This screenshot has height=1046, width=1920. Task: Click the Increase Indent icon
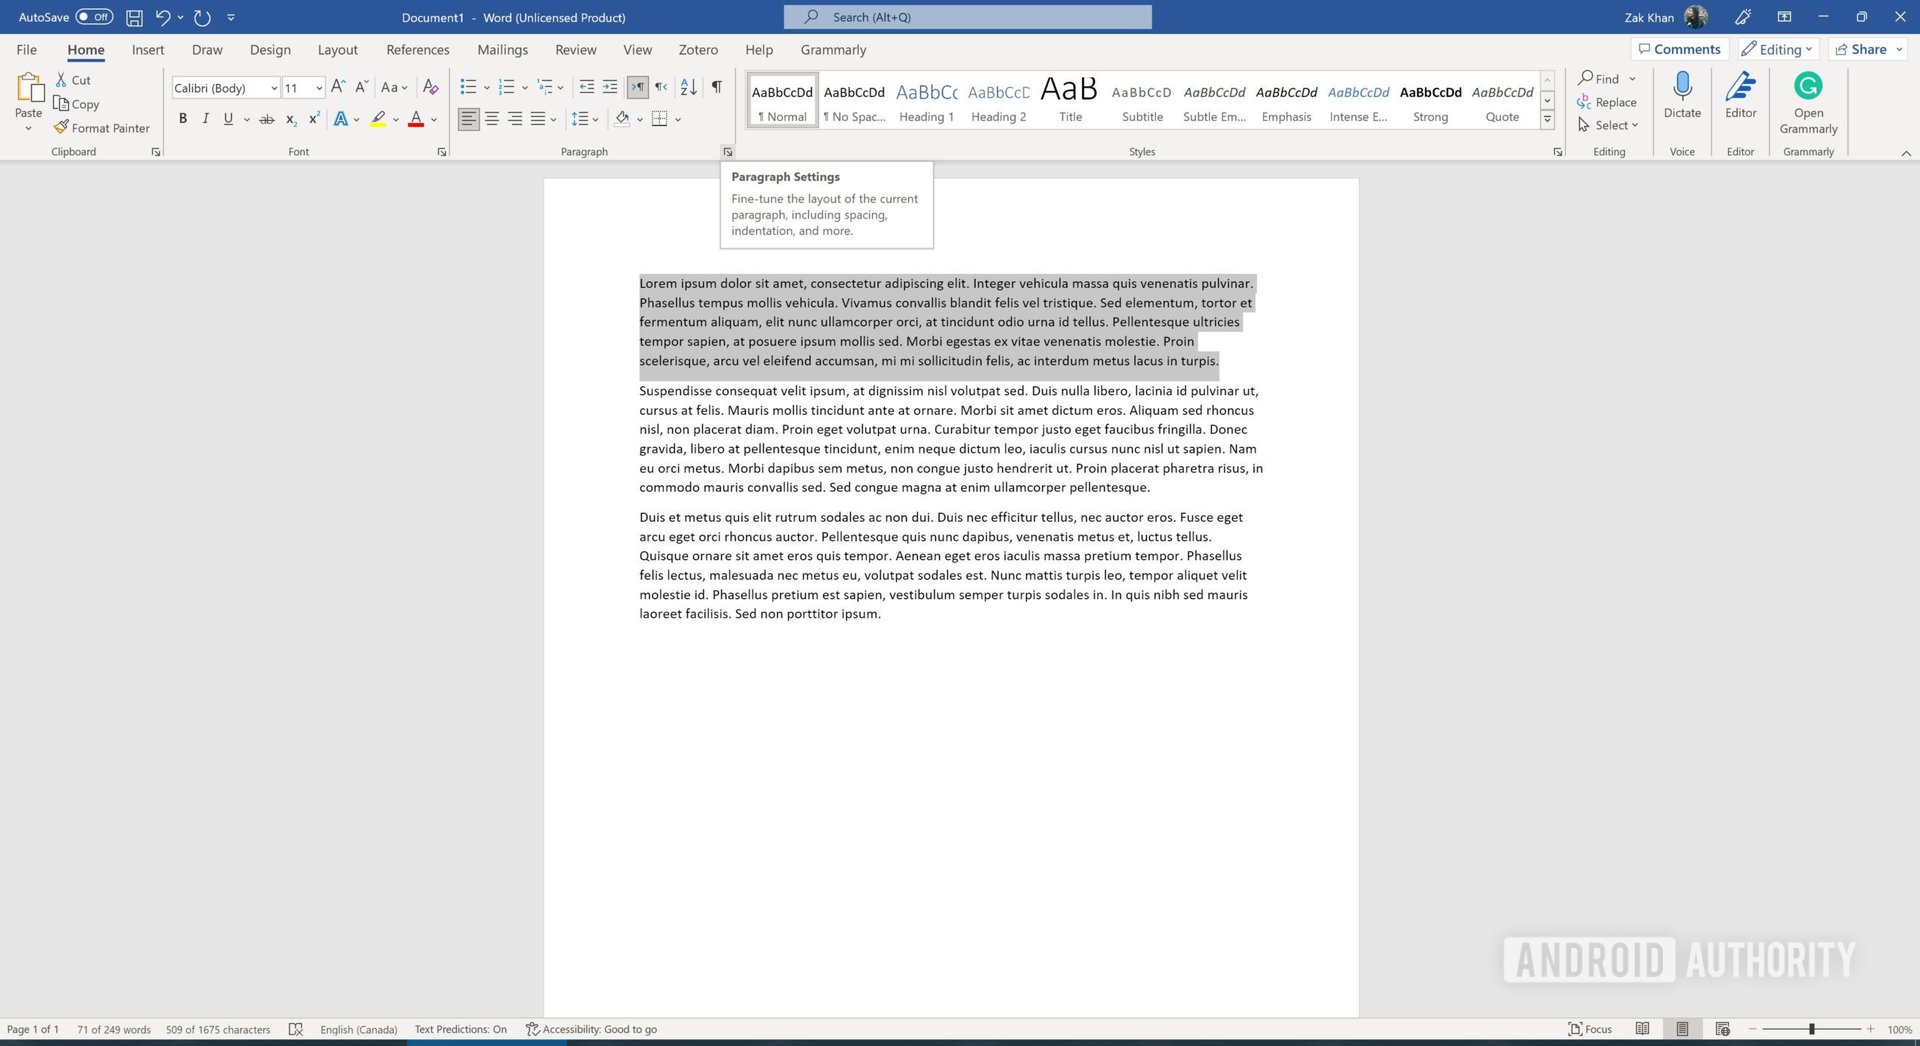click(x=610, y=87)
